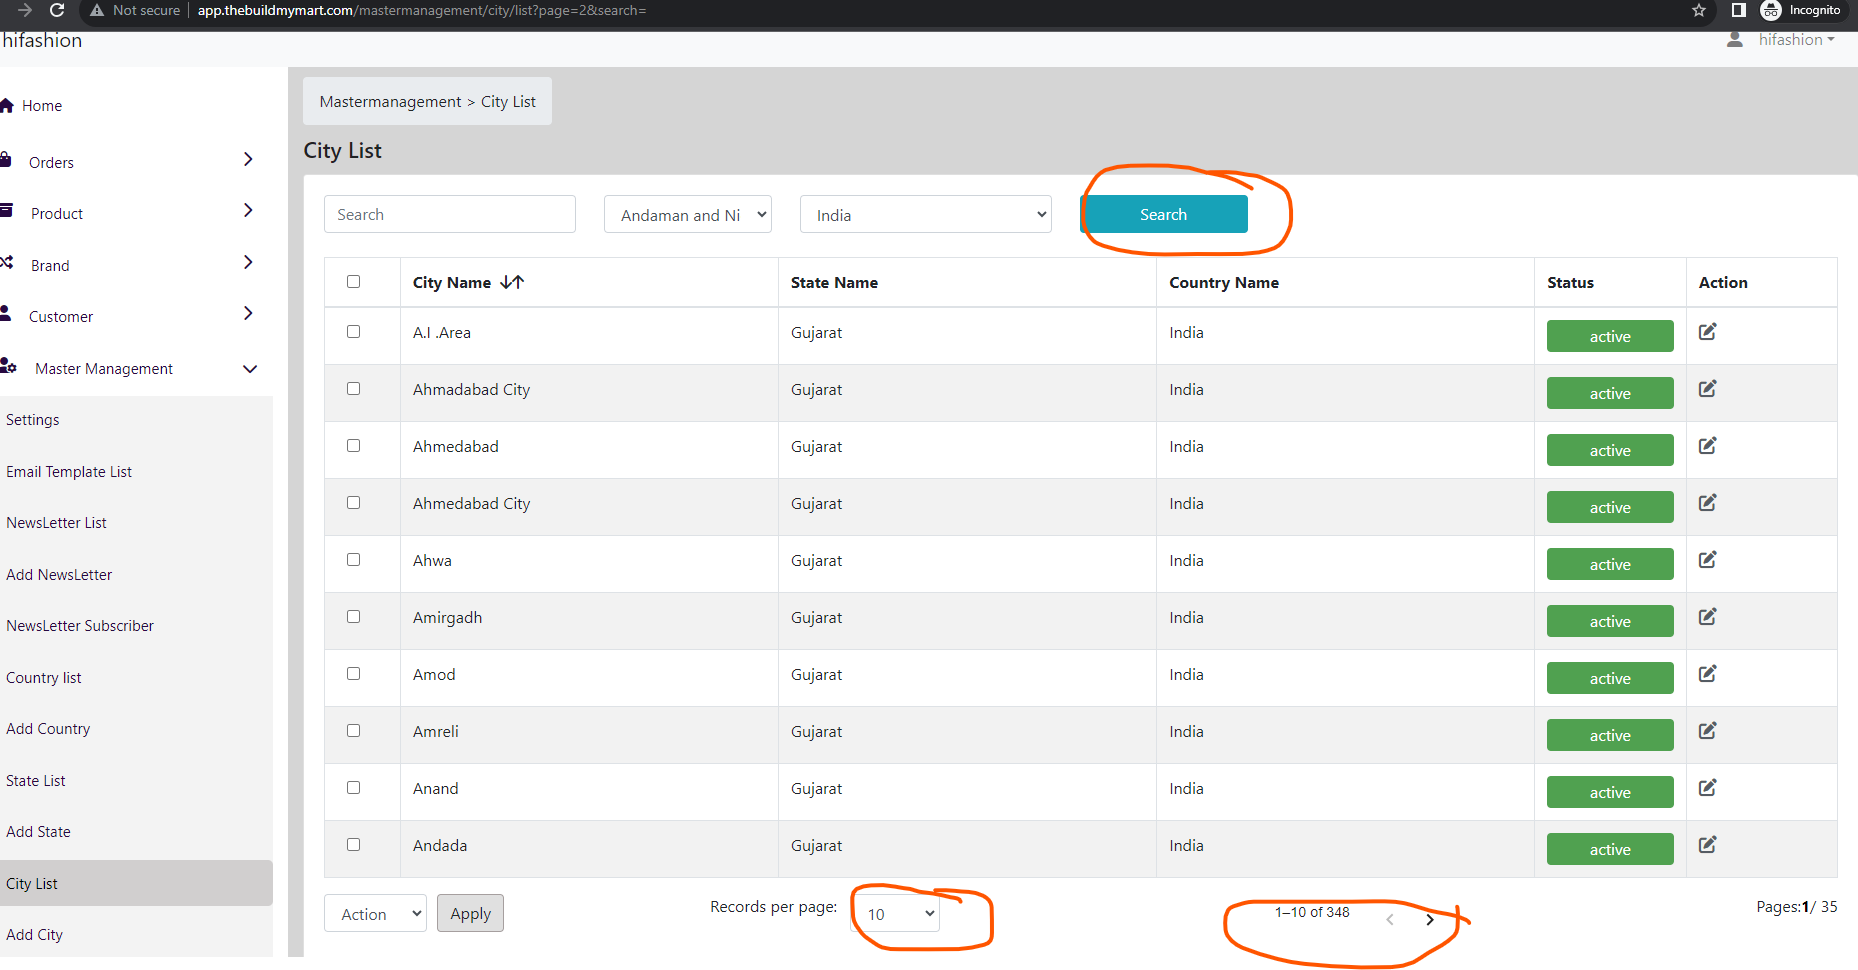The image size is (1858, 970).
Task: Click the City Name sort arrows icon
Action: pos(512,282)
